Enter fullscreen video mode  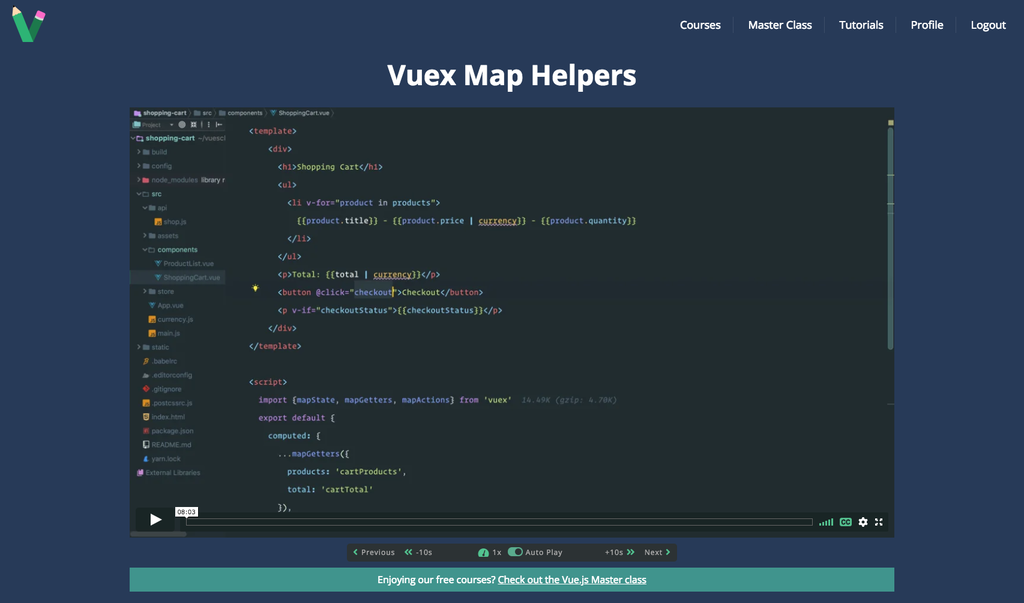(x=879, y=522)
